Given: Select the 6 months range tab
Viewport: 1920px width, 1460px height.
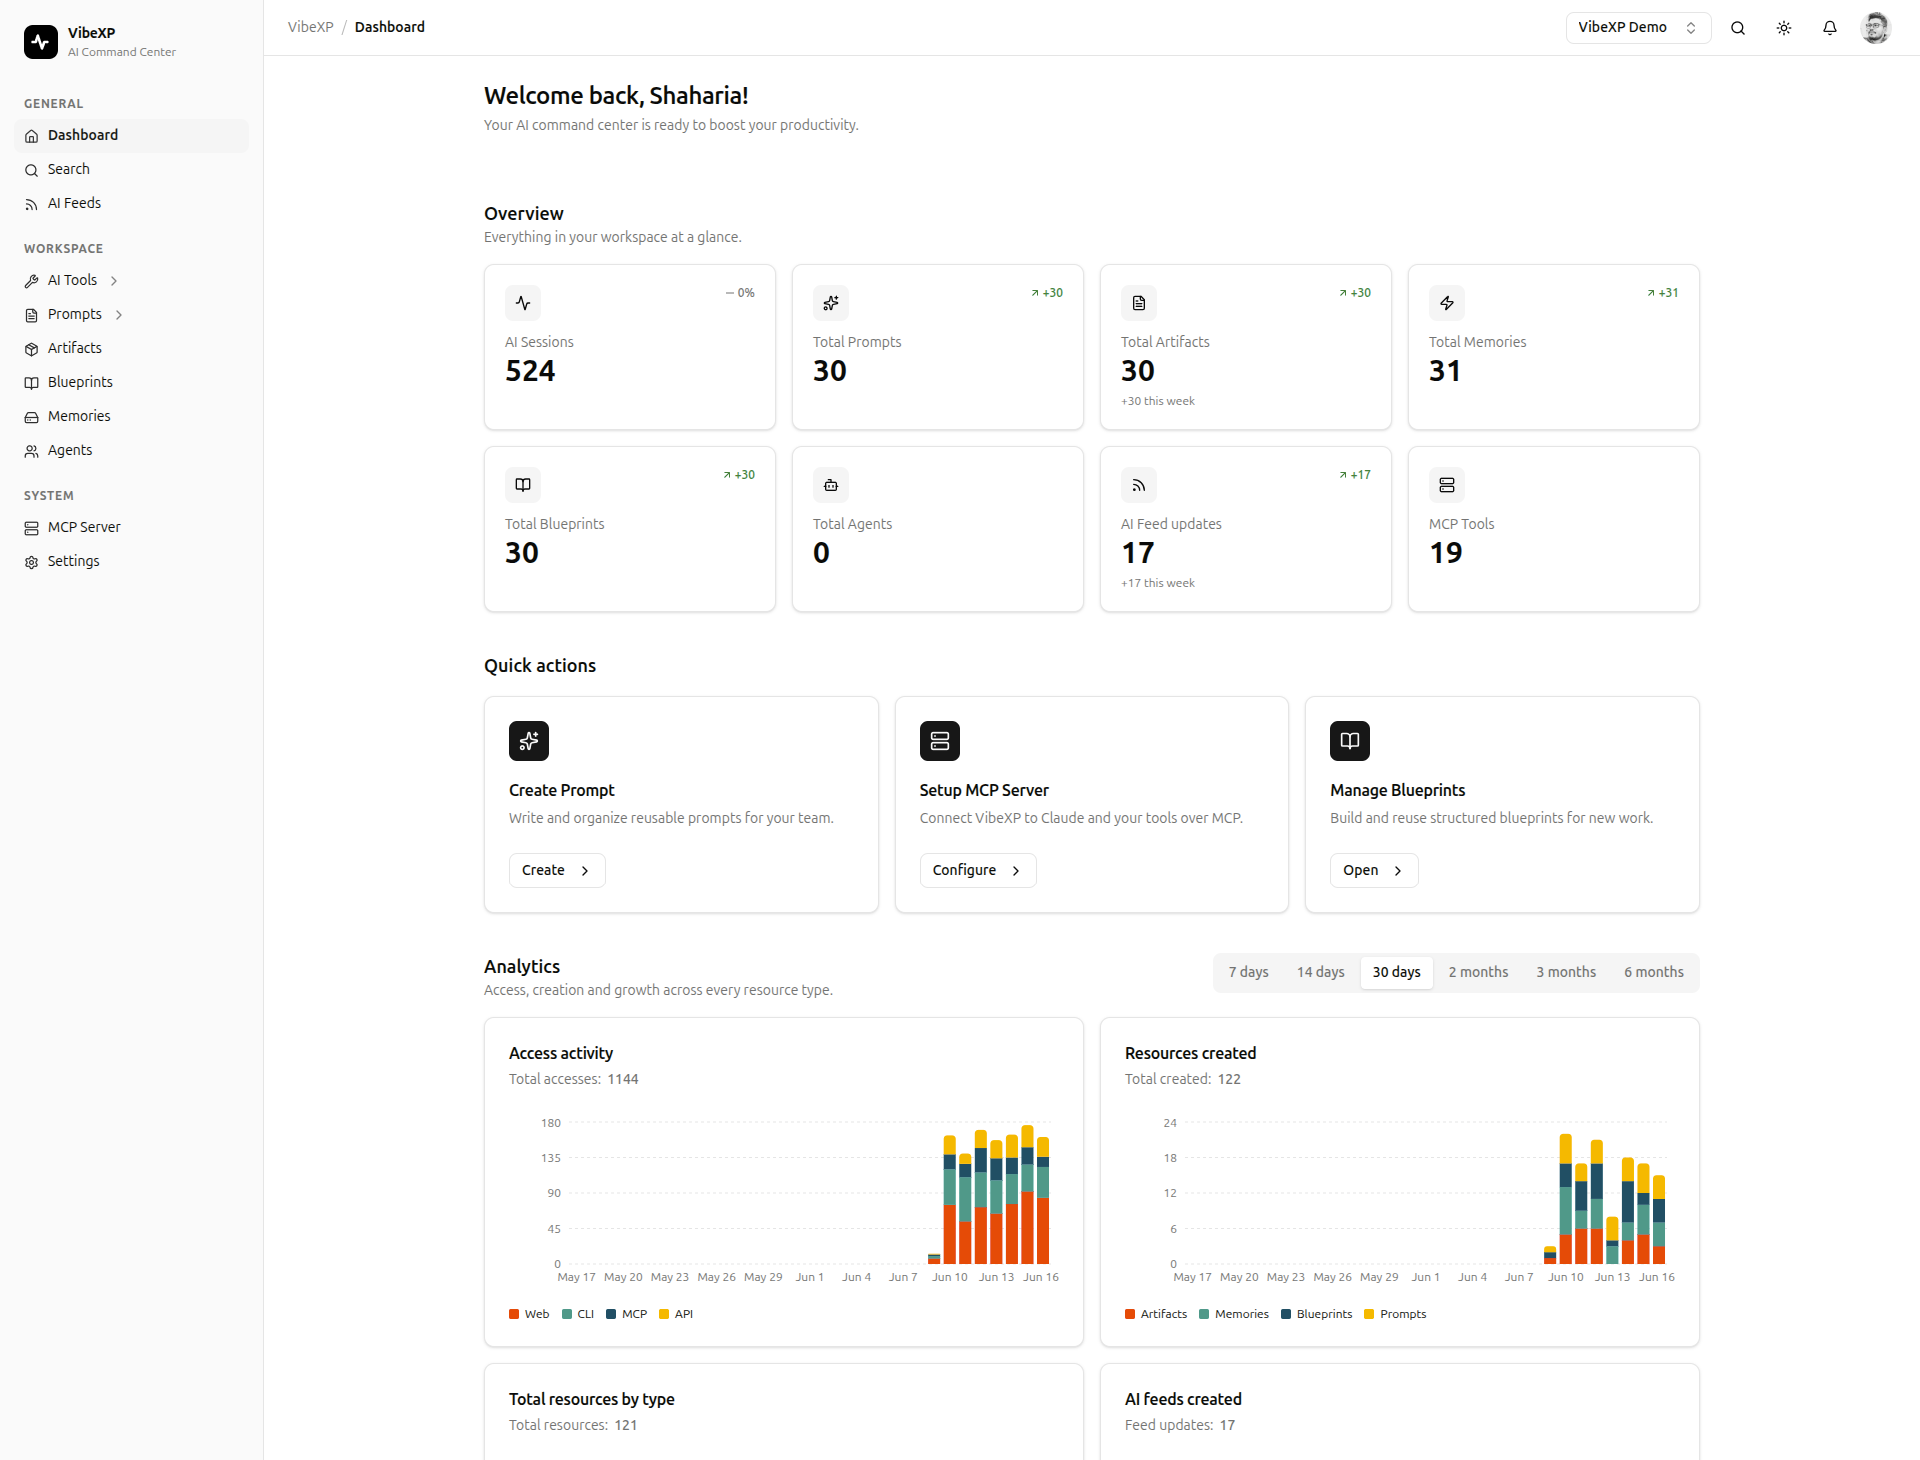Looking at the screenshot, I should (x=1654, y=973).
